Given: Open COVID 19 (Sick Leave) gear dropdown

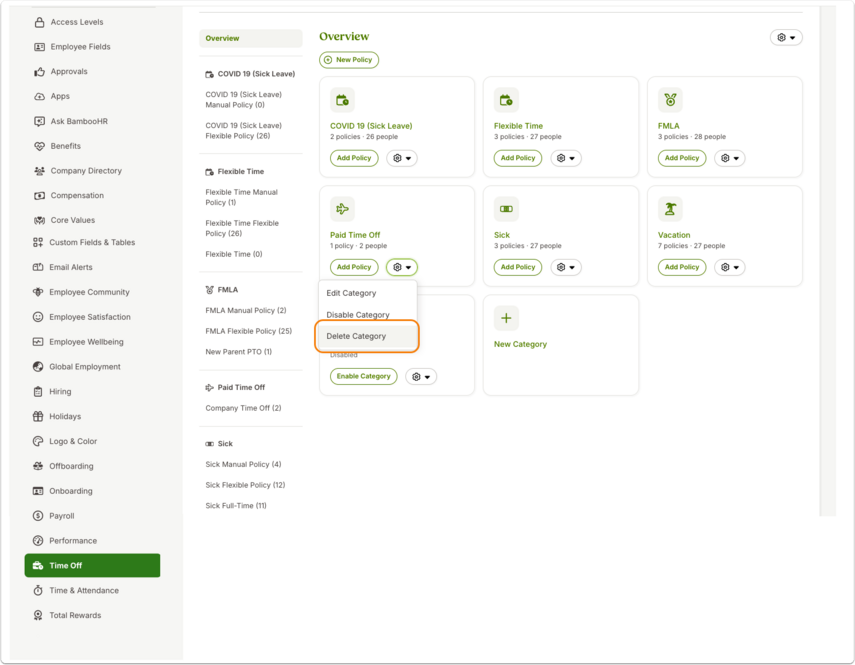Looking at the screenshot, I should tap(402, 158).
